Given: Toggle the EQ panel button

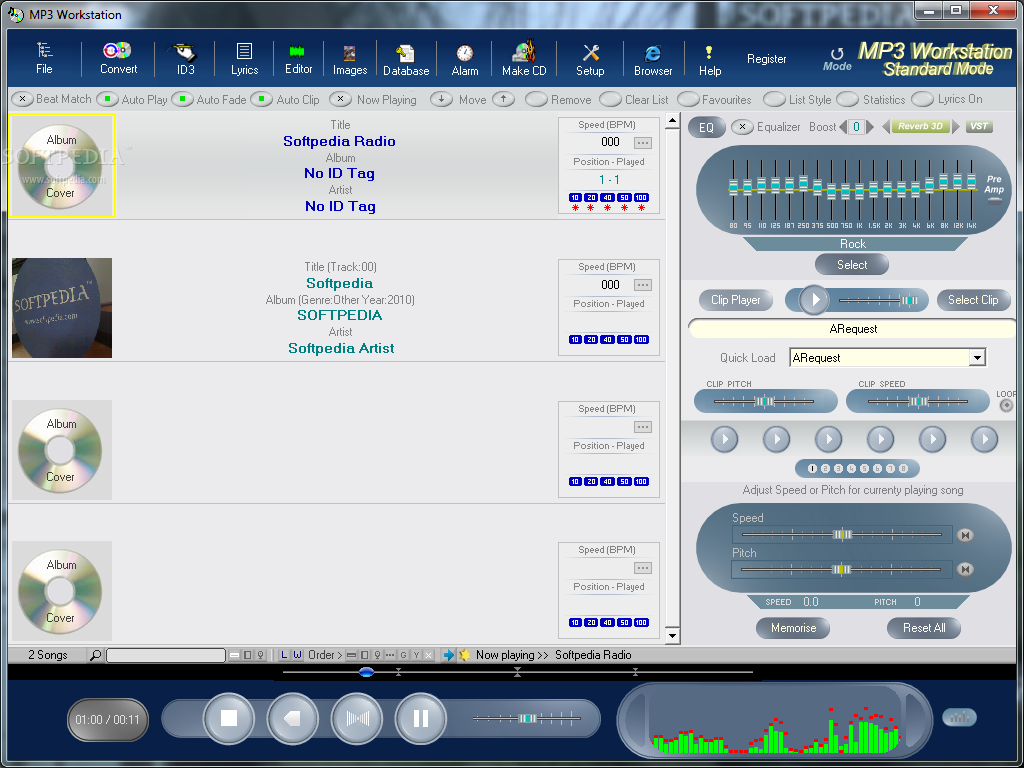Looking at the screenshot, I should (x=707, y=127).
